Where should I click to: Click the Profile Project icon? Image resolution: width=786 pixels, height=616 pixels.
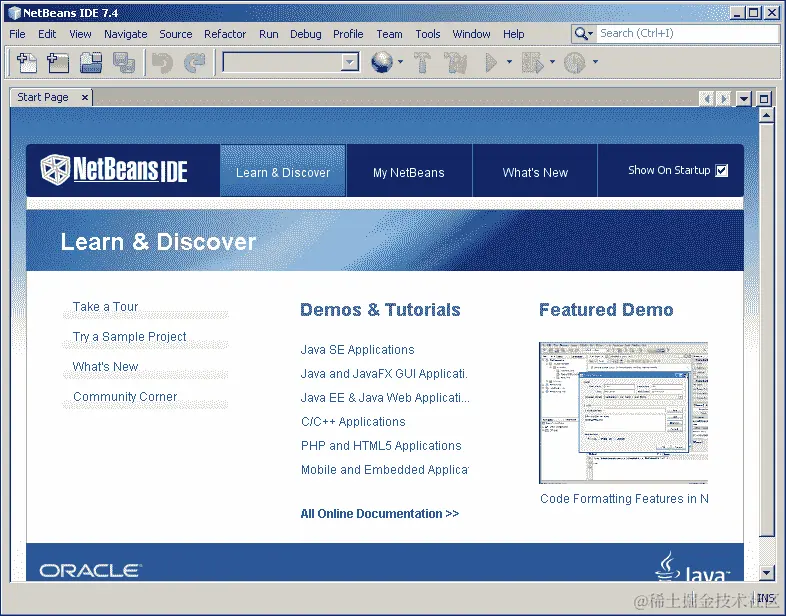(x=574, y=63)
